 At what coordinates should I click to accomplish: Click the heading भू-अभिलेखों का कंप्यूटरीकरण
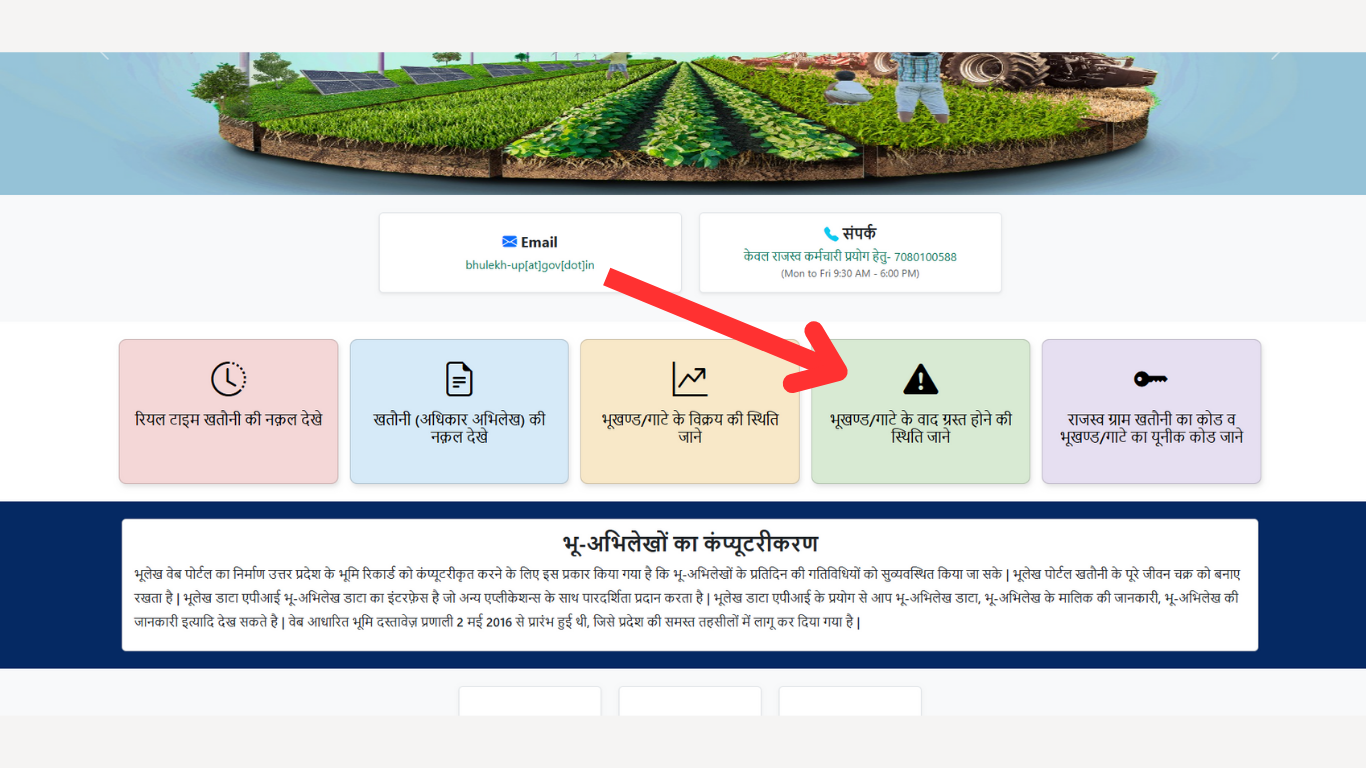(690, 544)
